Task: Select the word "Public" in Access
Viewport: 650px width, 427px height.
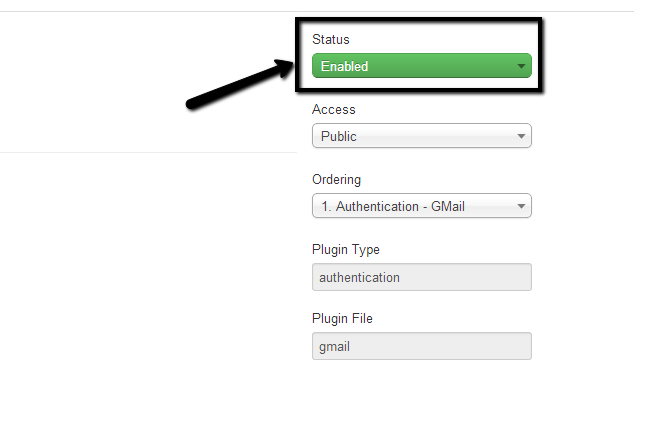Action: [x=339, y=137]
